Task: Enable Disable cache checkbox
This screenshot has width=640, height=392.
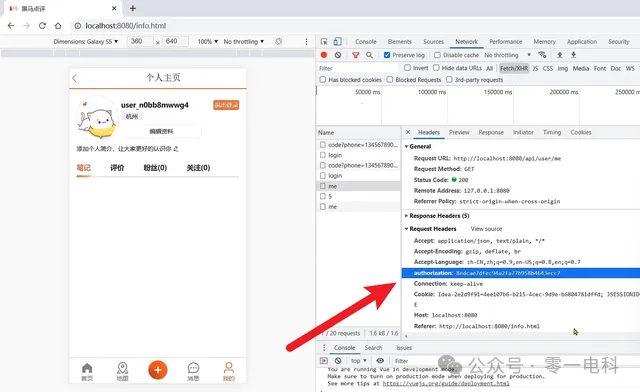Action: 437,55
